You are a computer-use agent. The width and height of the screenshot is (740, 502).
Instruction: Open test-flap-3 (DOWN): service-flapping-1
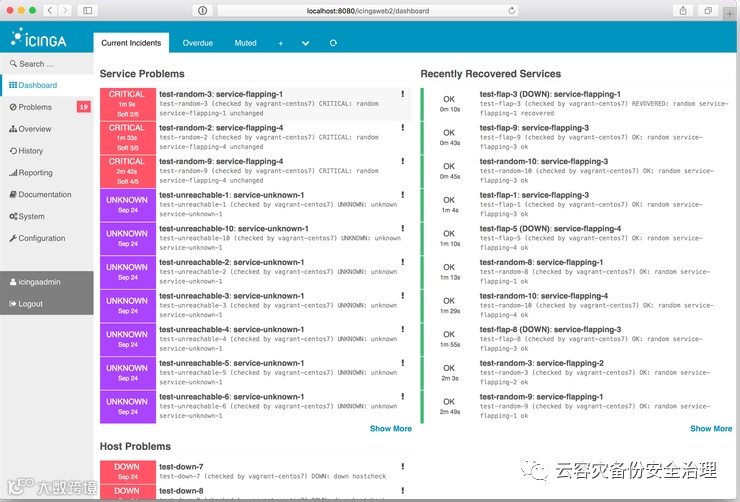(x=550, y=94)
